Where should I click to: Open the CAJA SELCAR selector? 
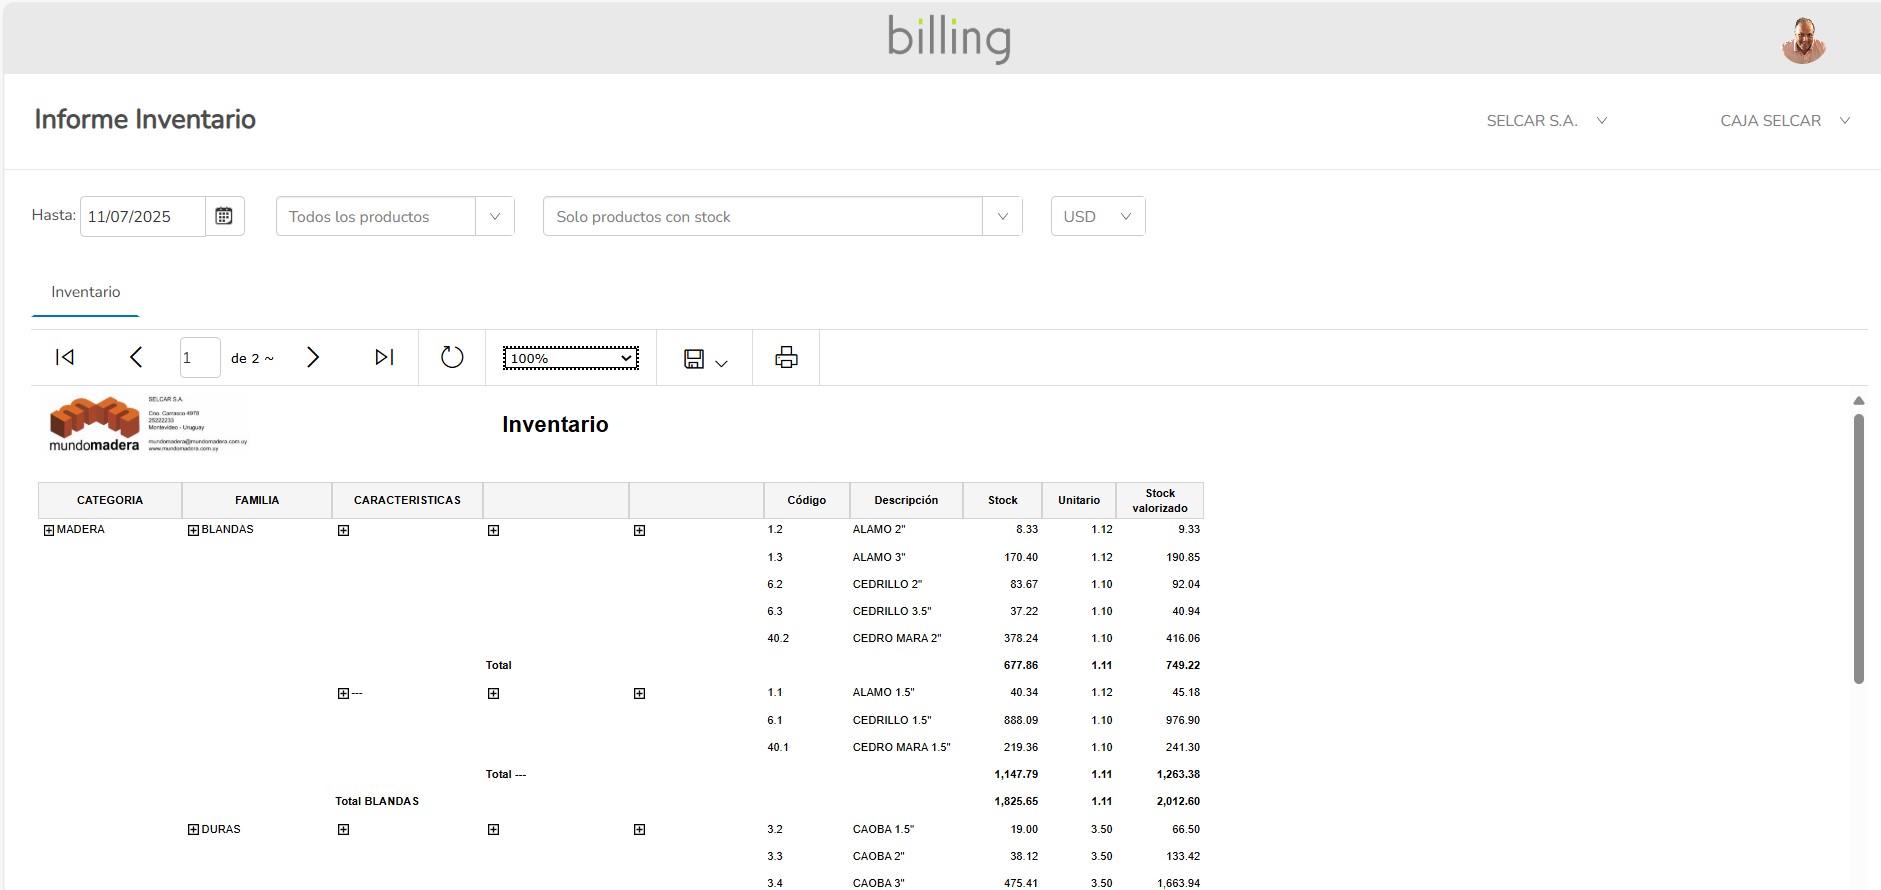pos(1784,121)
